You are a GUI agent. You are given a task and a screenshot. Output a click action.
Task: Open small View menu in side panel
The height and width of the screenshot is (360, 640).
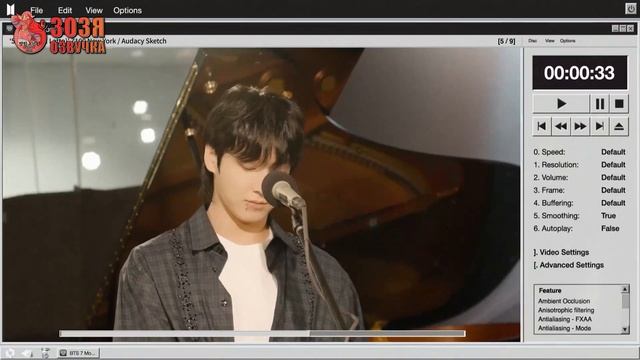click(550, 41)
